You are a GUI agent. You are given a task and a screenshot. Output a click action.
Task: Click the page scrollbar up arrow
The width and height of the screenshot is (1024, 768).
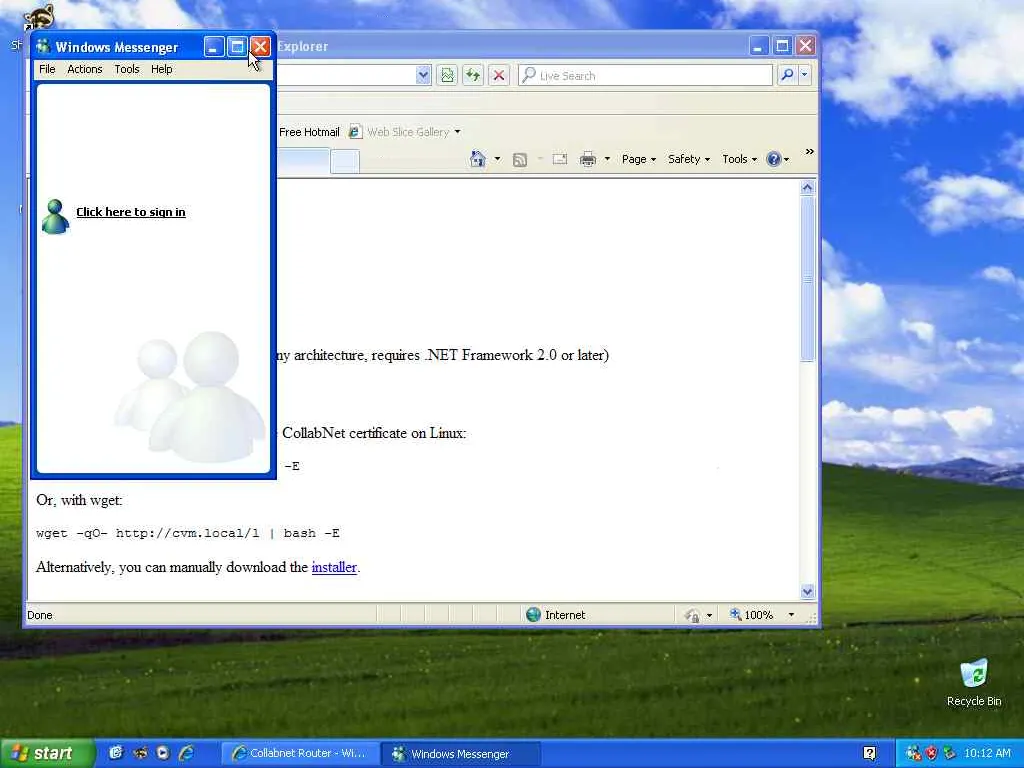(807, 188)
